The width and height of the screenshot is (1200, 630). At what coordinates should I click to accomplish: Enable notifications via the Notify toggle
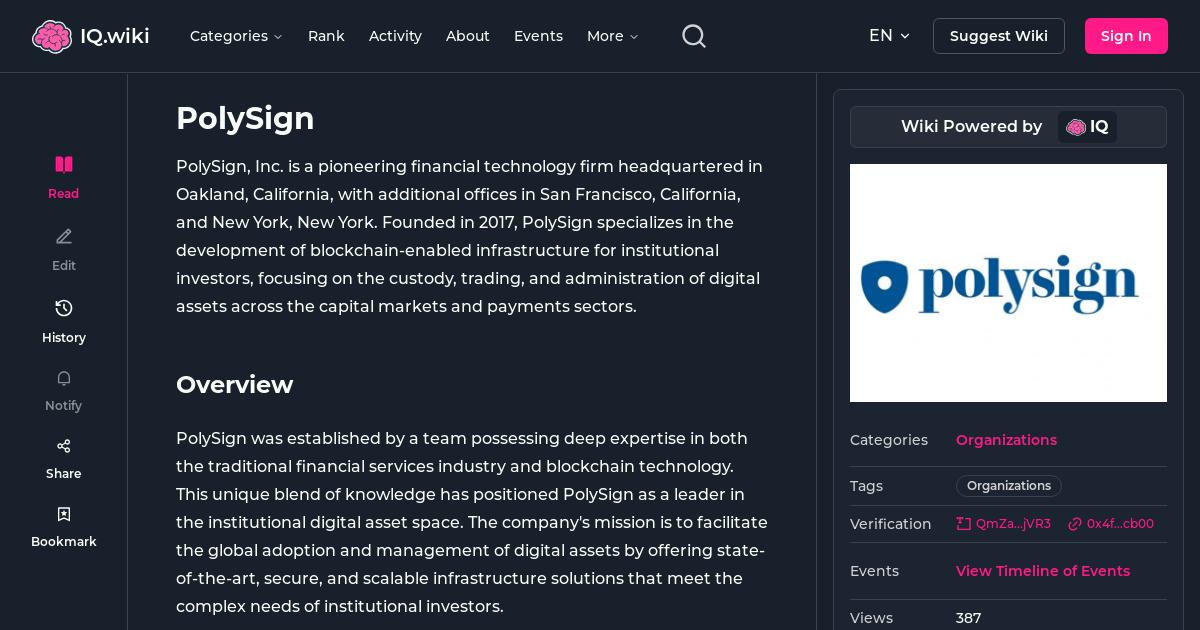63,378
